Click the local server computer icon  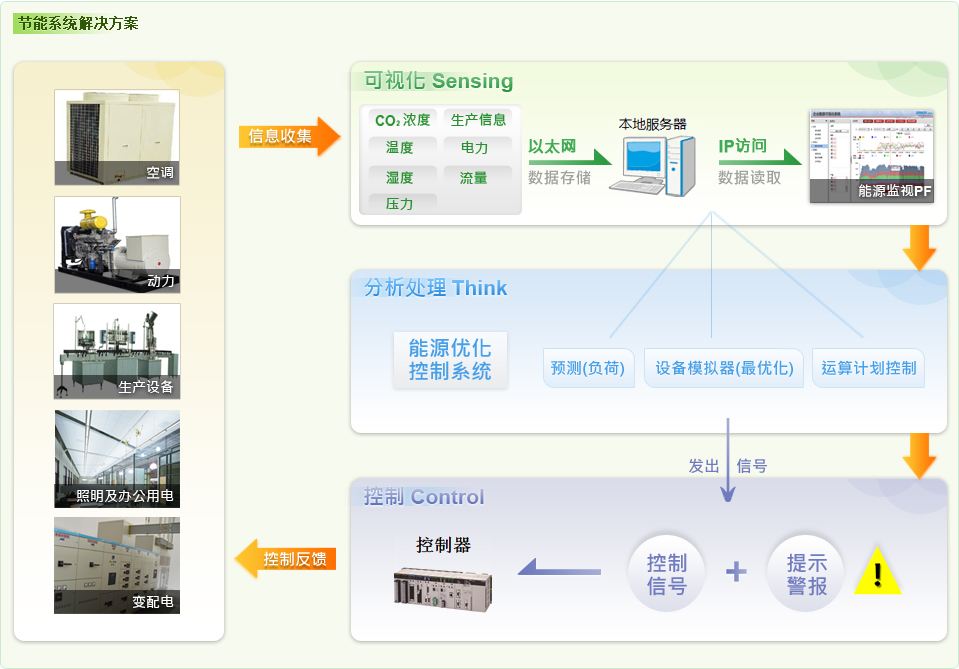click(658, 164)
